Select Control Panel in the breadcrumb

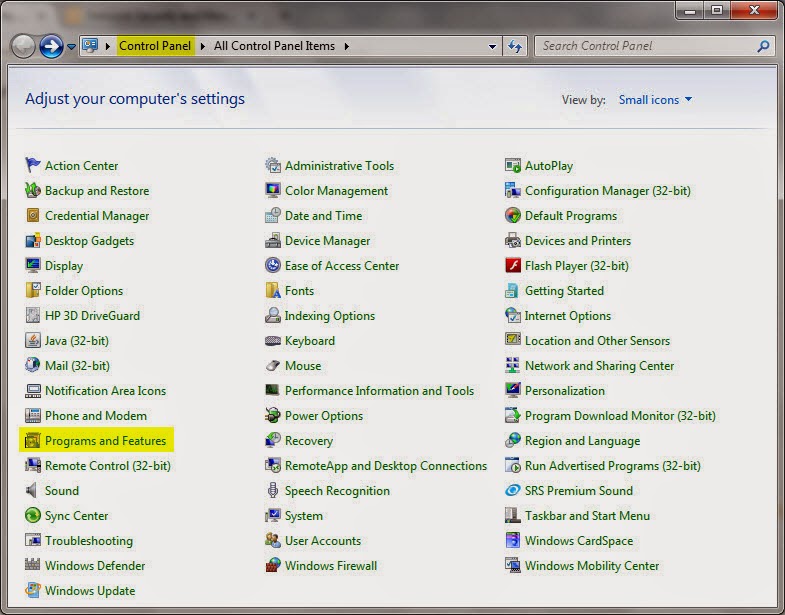click(155, 46)
